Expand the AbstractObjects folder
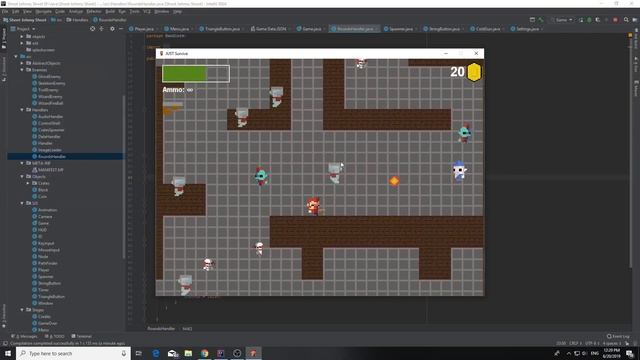Image resolution: width=640 pixels, height=360 pixels. 22,63
